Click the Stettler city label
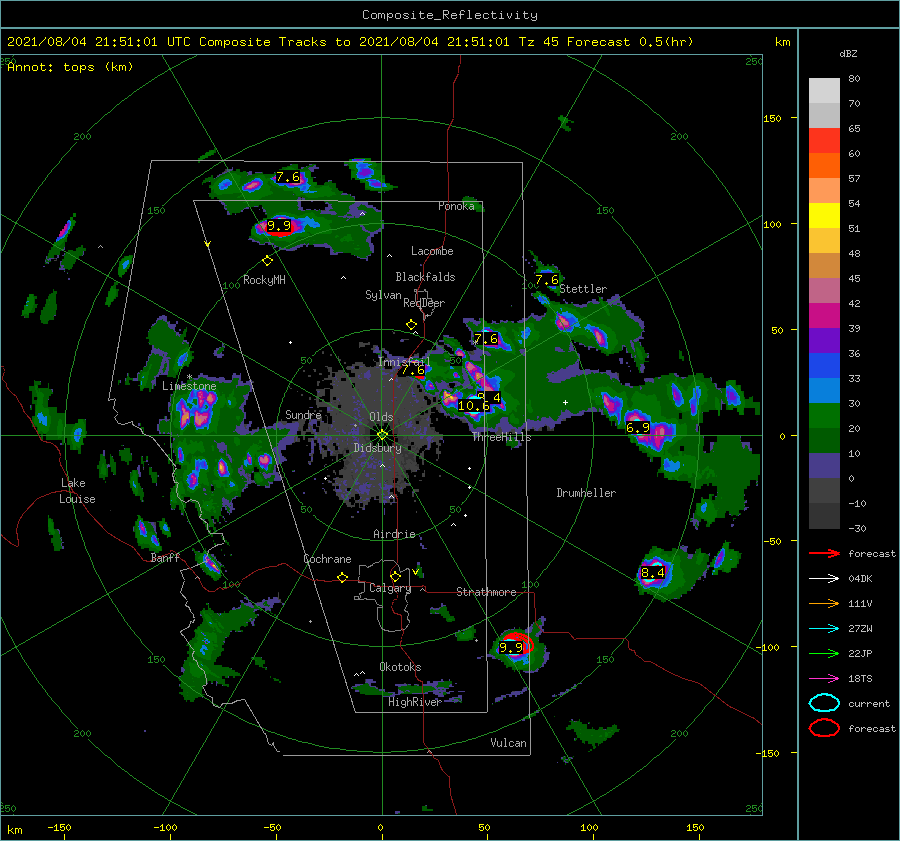 click(583, 289)
